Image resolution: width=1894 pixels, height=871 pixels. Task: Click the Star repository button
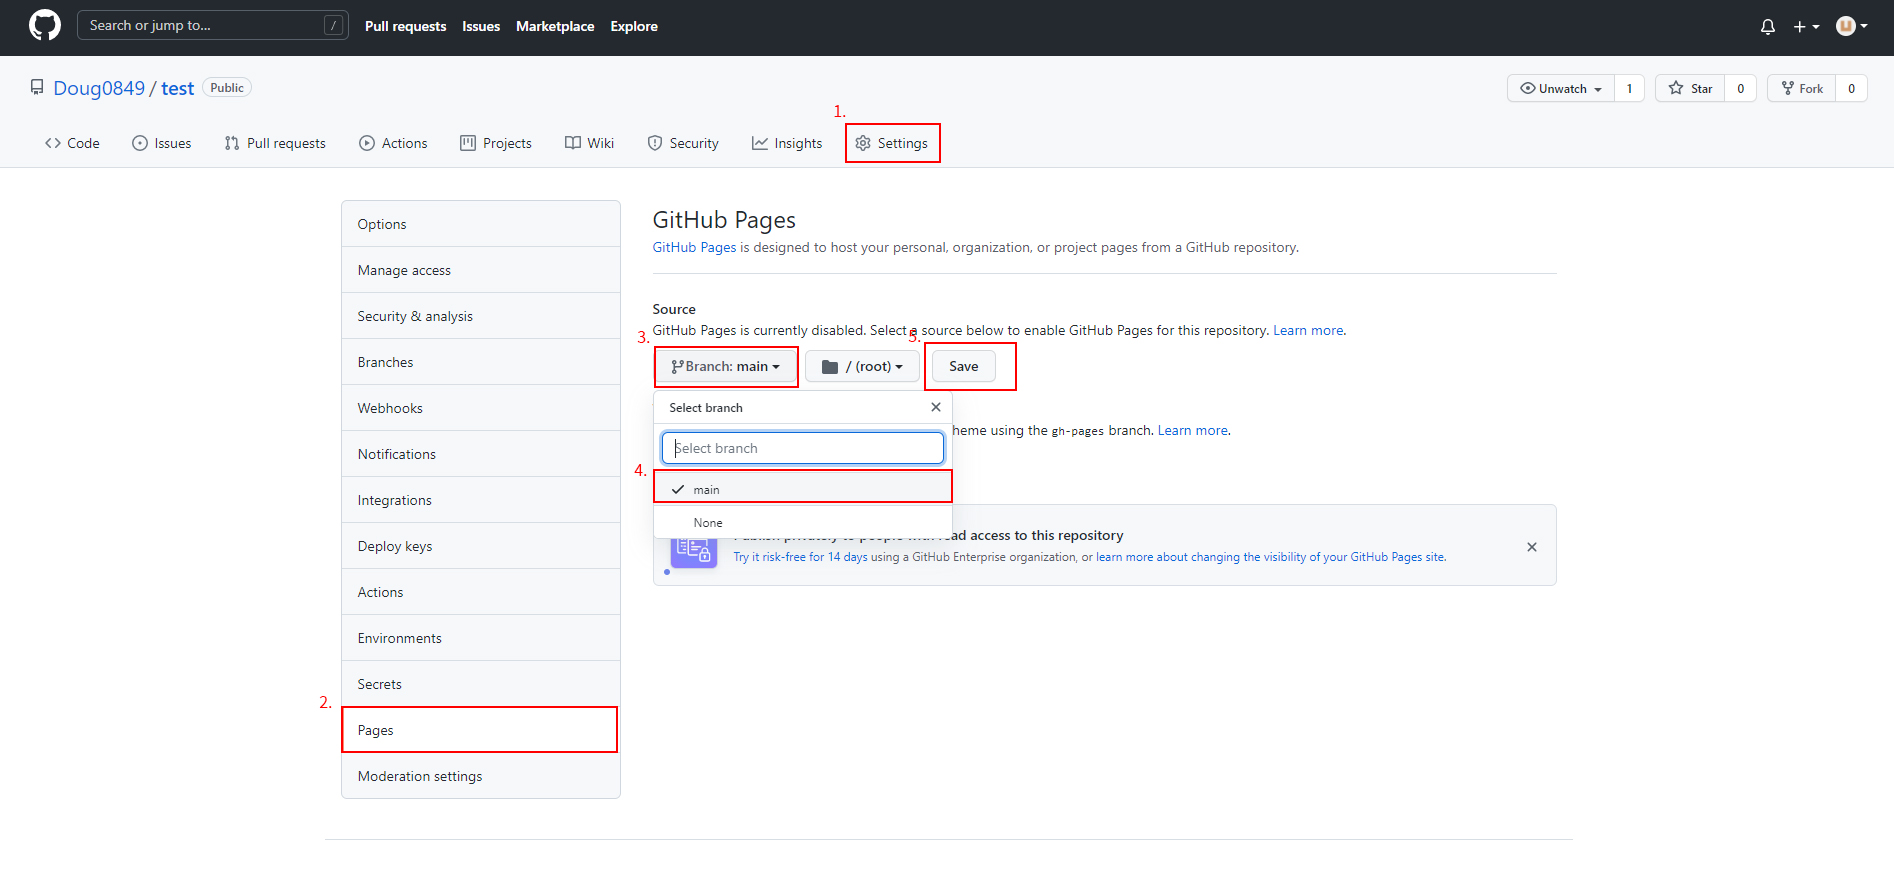pyautogui.click(x=1690, y=89)
